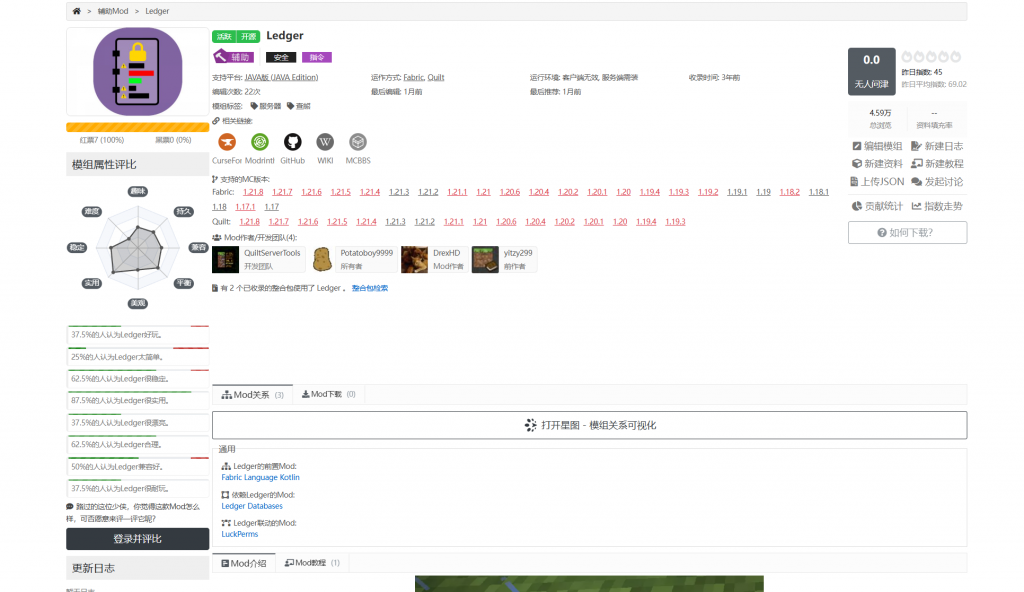Click 辅助Mod breadcrumb link
1024x592 pixels.
point(113,11)
